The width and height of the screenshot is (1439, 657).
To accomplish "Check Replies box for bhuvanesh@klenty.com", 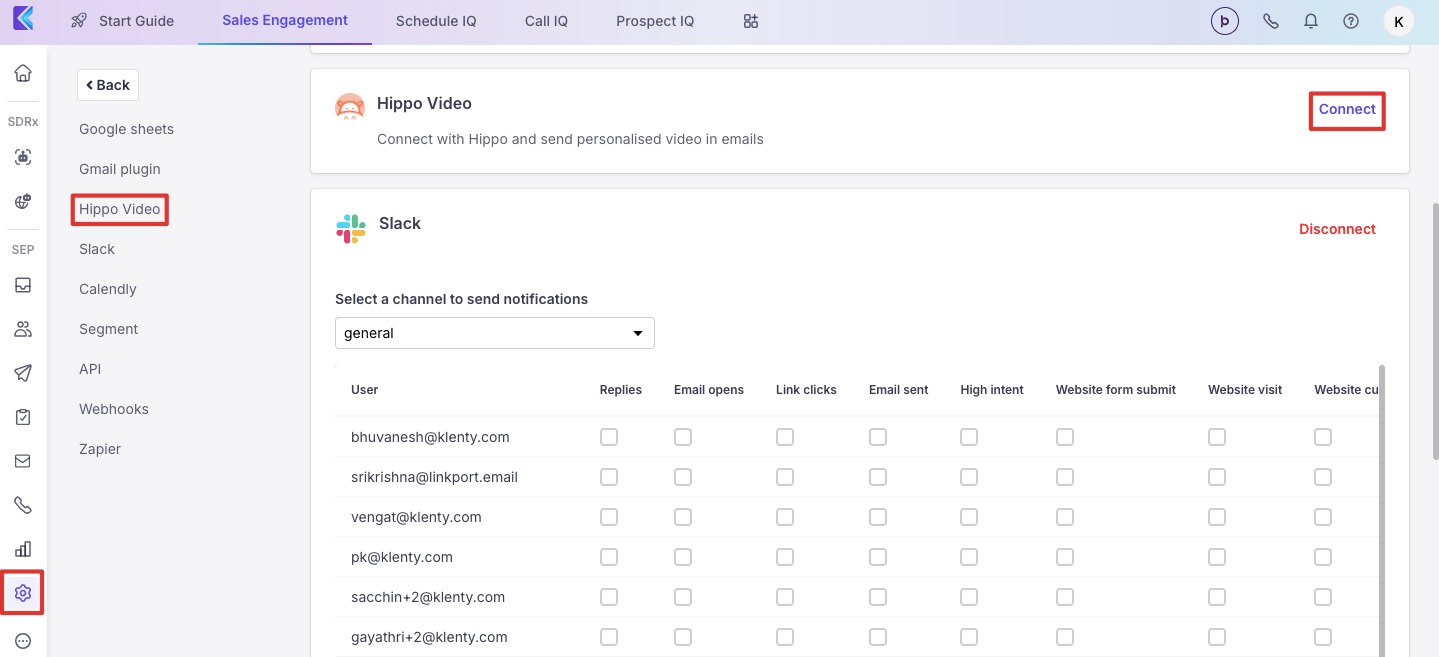I will (609, 437).
